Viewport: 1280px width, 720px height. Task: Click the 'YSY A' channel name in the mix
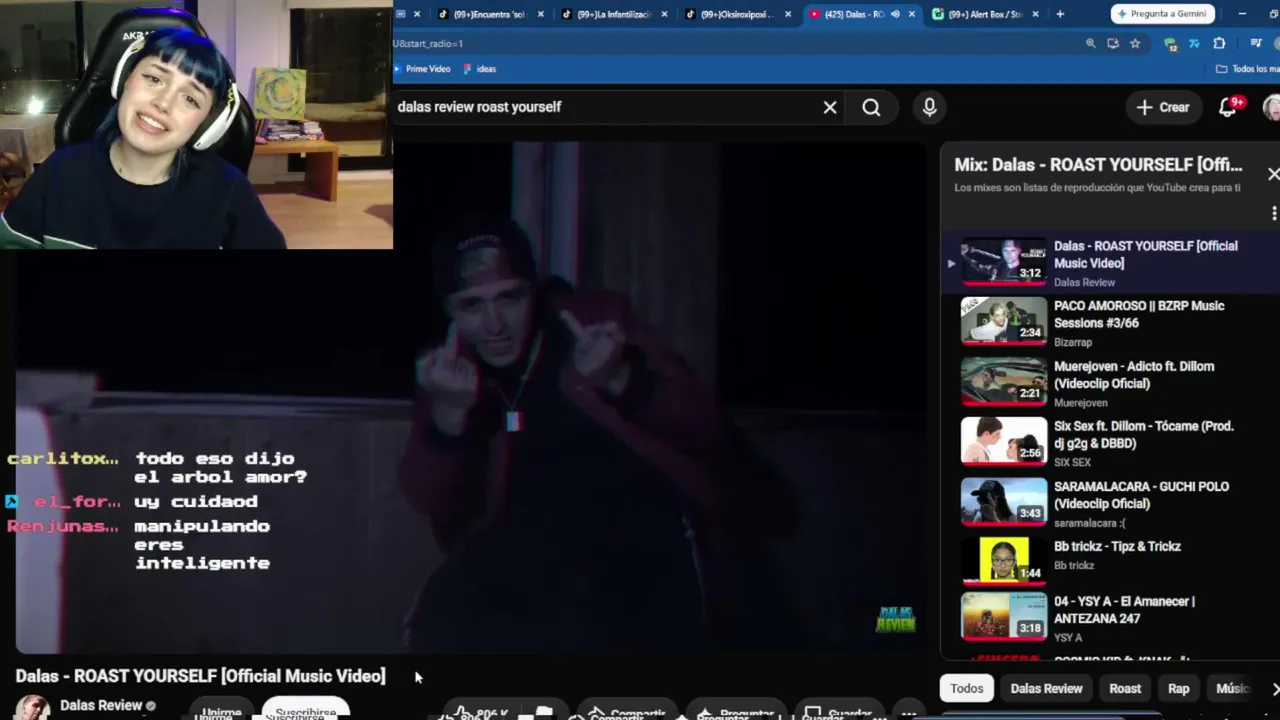click(x=1068, y=637)
